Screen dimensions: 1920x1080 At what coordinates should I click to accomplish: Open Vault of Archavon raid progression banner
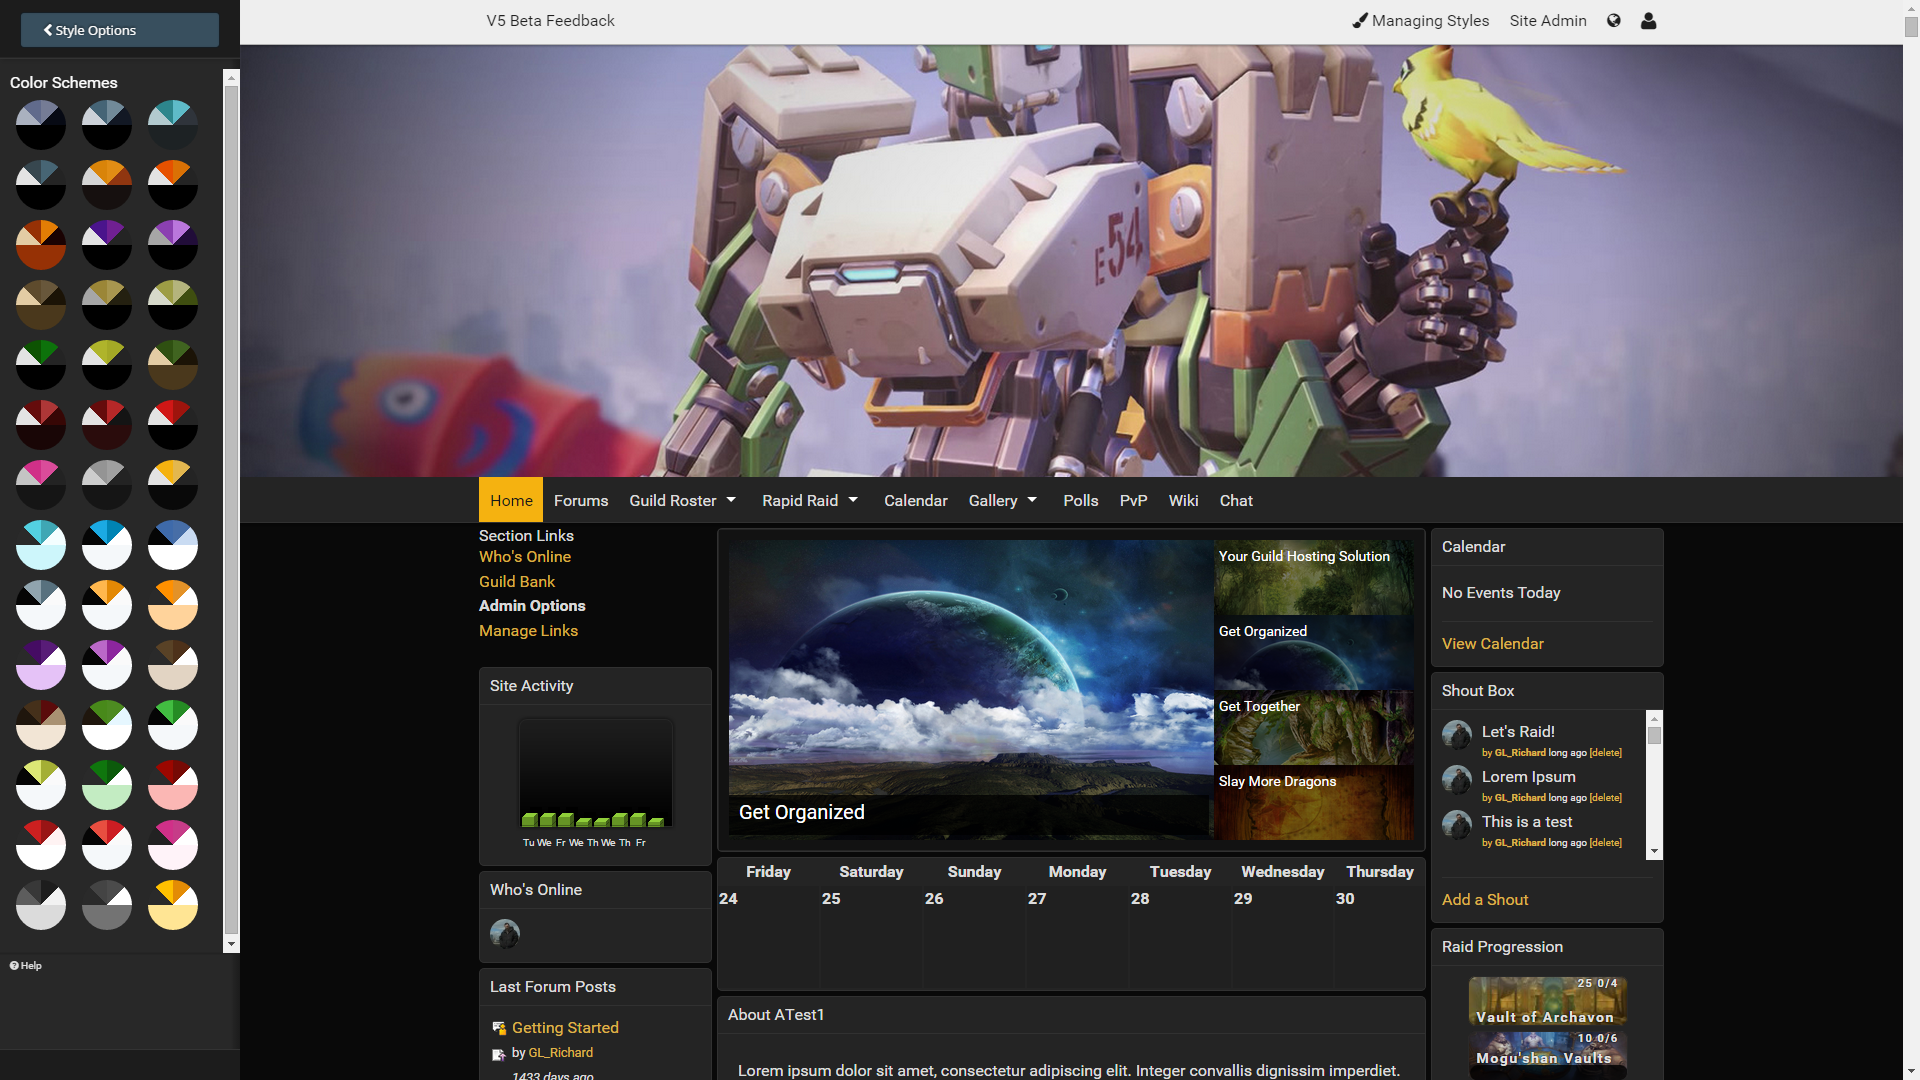click(x=1547, y=1002)
